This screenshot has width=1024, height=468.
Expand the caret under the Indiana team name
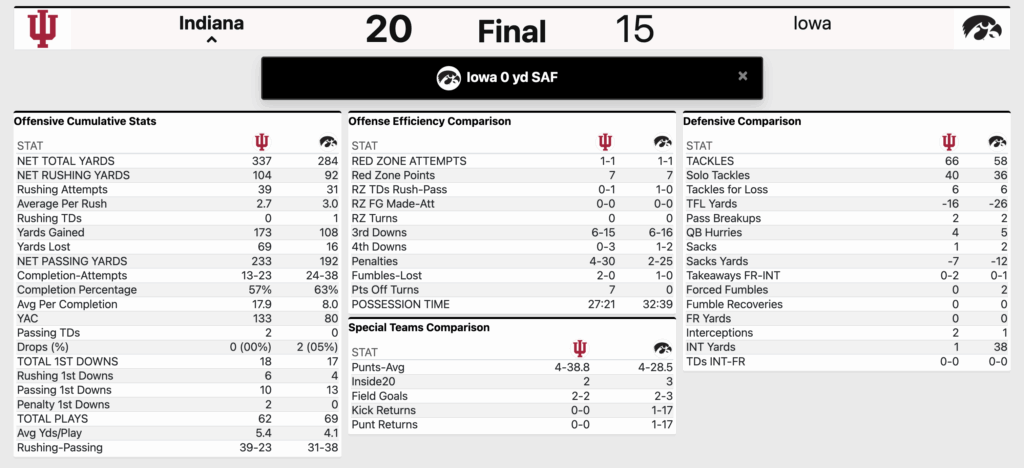(x=211, y=40)
